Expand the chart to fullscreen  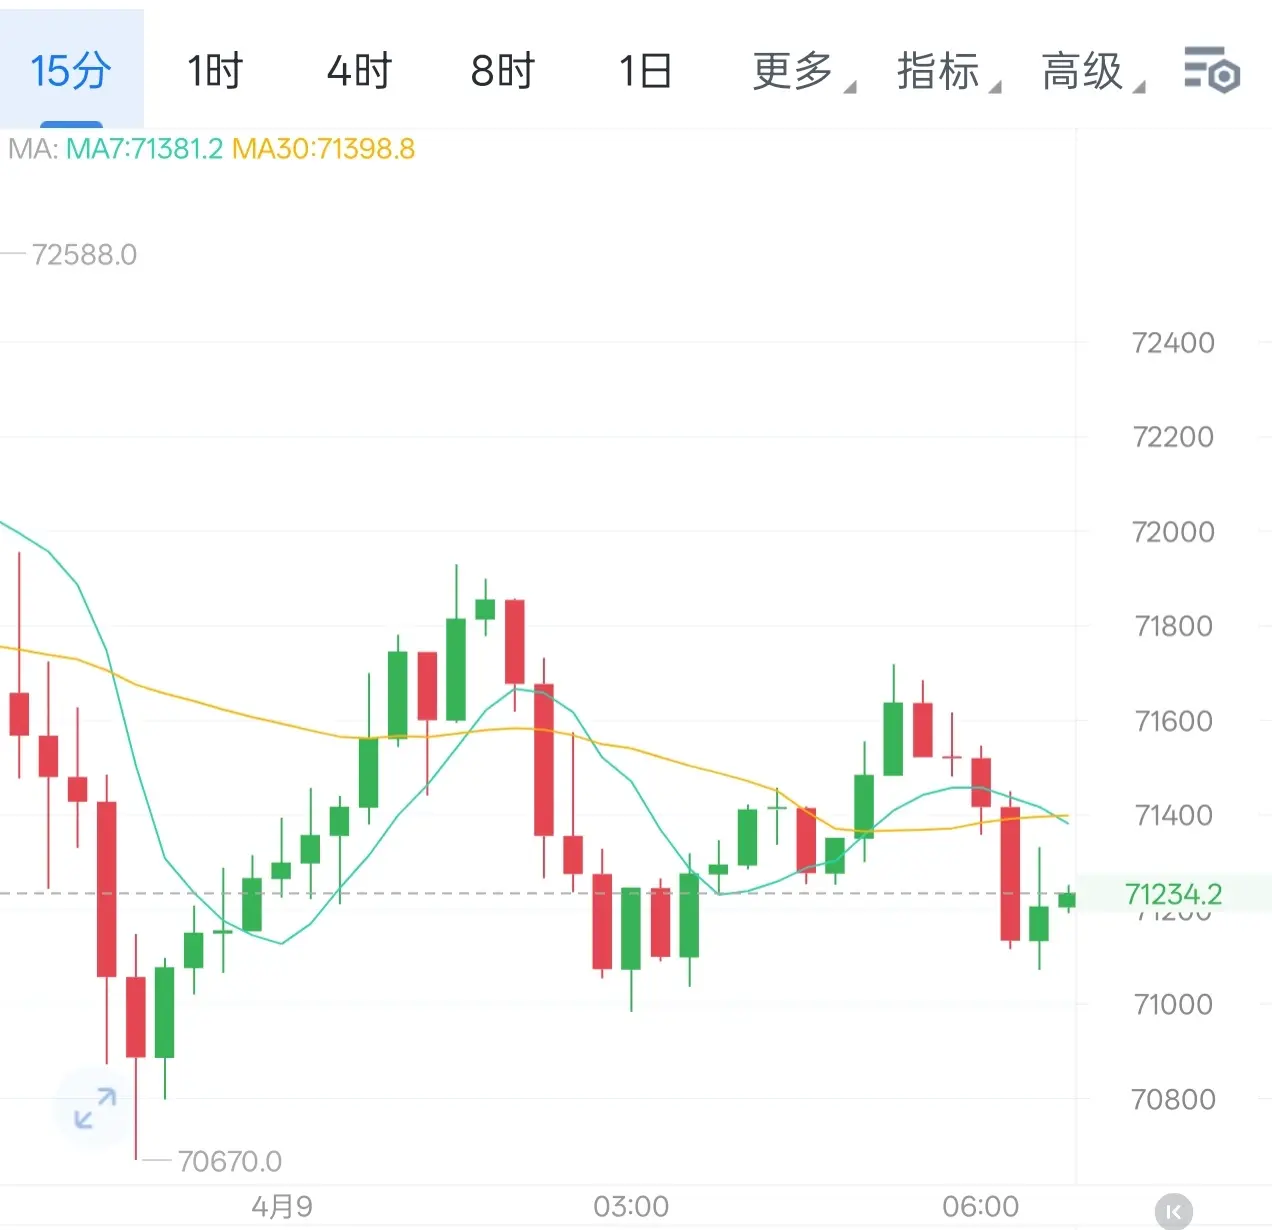[96, 1108]
